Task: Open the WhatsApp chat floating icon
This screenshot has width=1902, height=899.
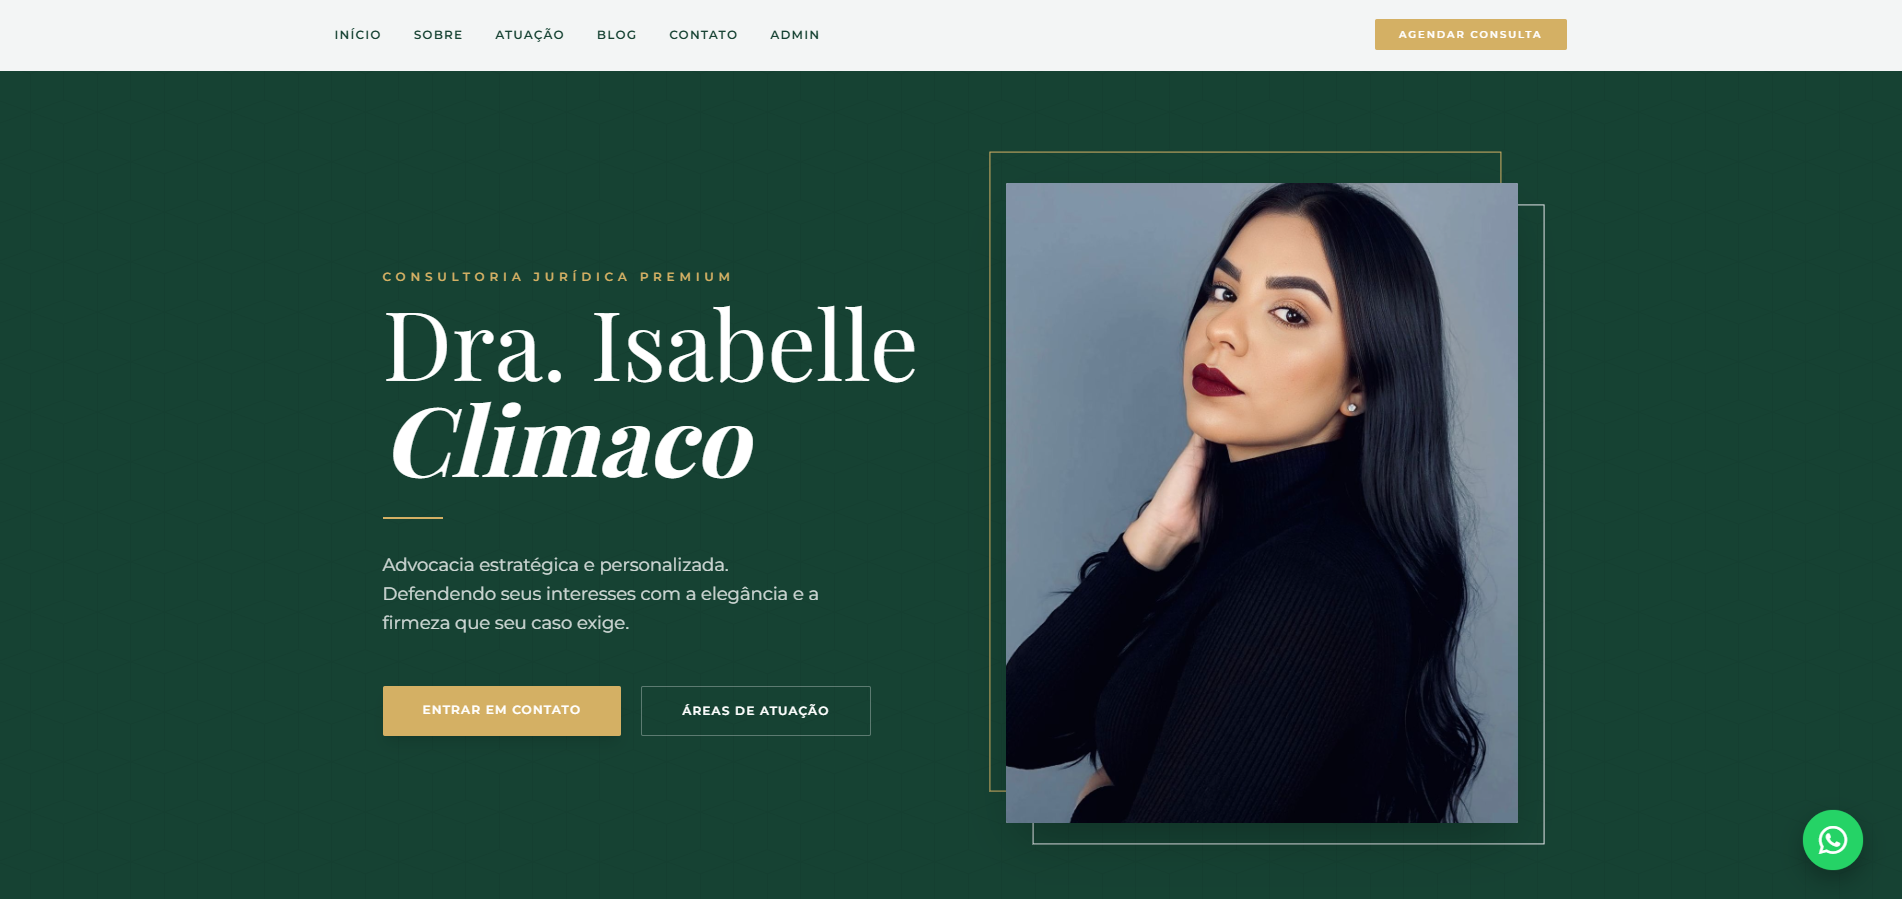Action: pyautogui.click(x=1832, y=840)
